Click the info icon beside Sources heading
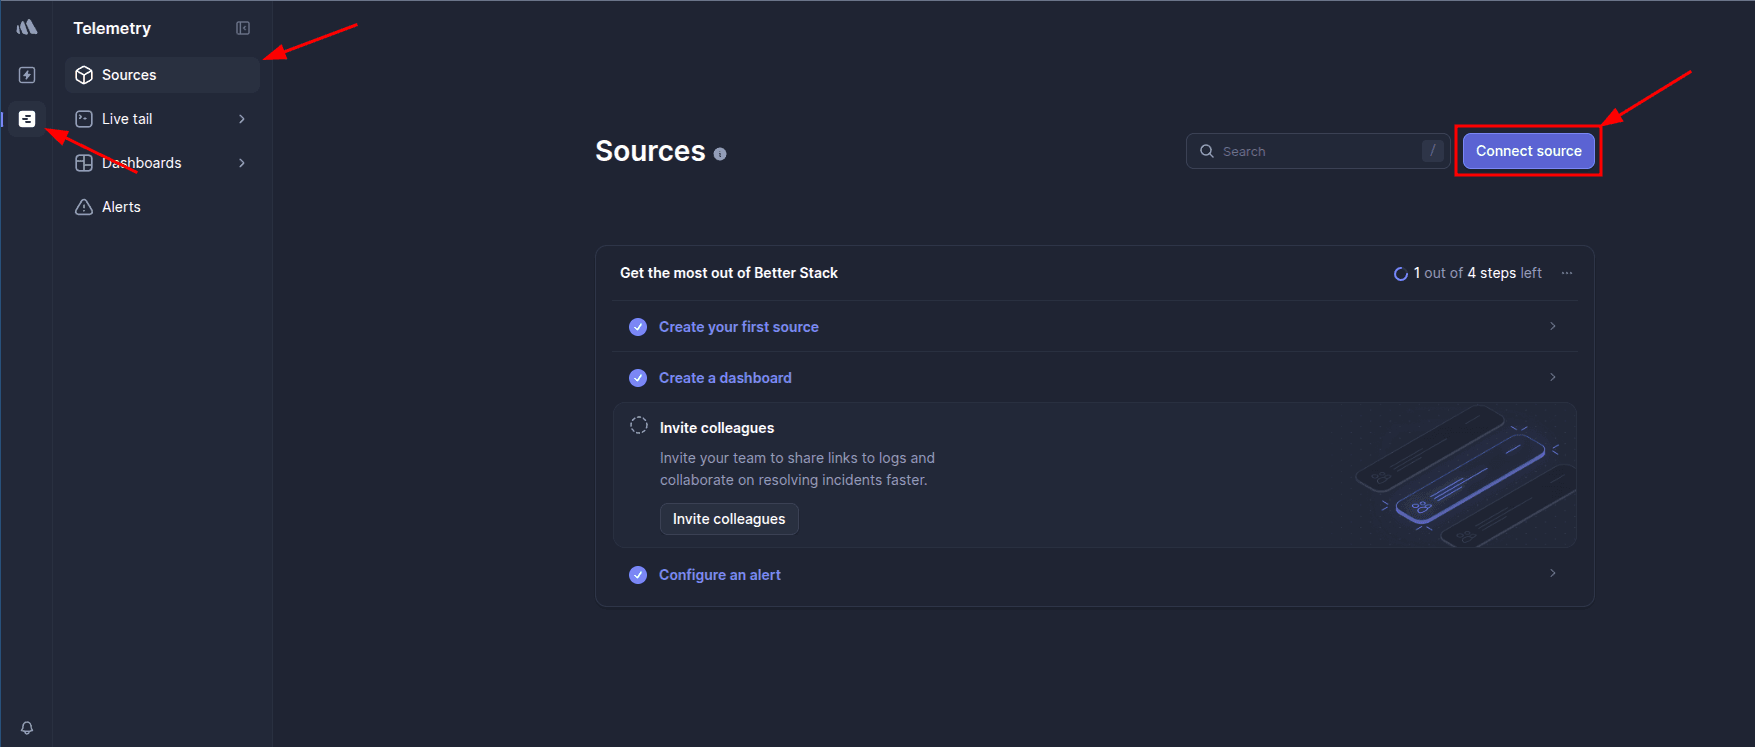The height and width of the screenshot is (747, 1755). click(x=720, y=154)
